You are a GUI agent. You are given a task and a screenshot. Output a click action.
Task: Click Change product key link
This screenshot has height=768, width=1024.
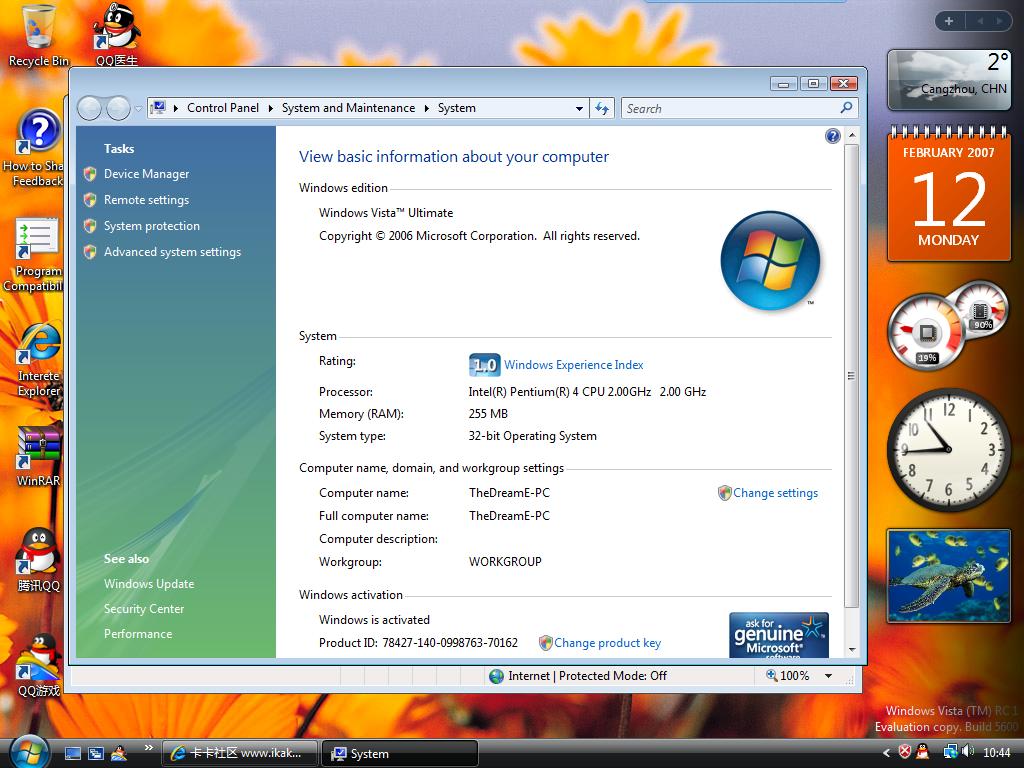click(607, 643)
